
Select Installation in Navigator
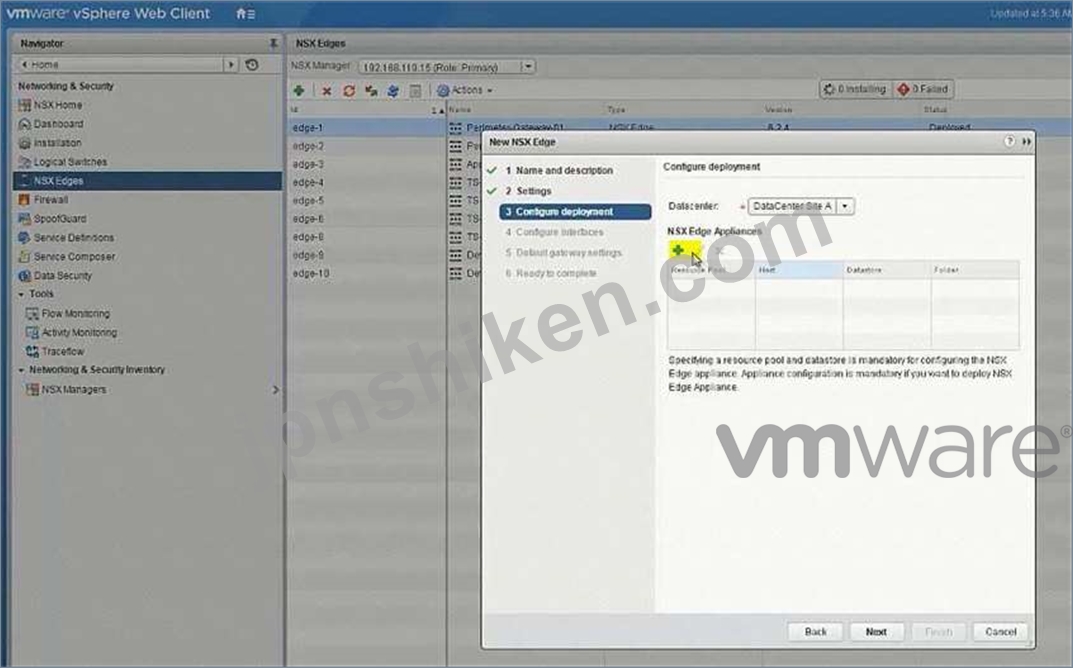tap(57, 143)
